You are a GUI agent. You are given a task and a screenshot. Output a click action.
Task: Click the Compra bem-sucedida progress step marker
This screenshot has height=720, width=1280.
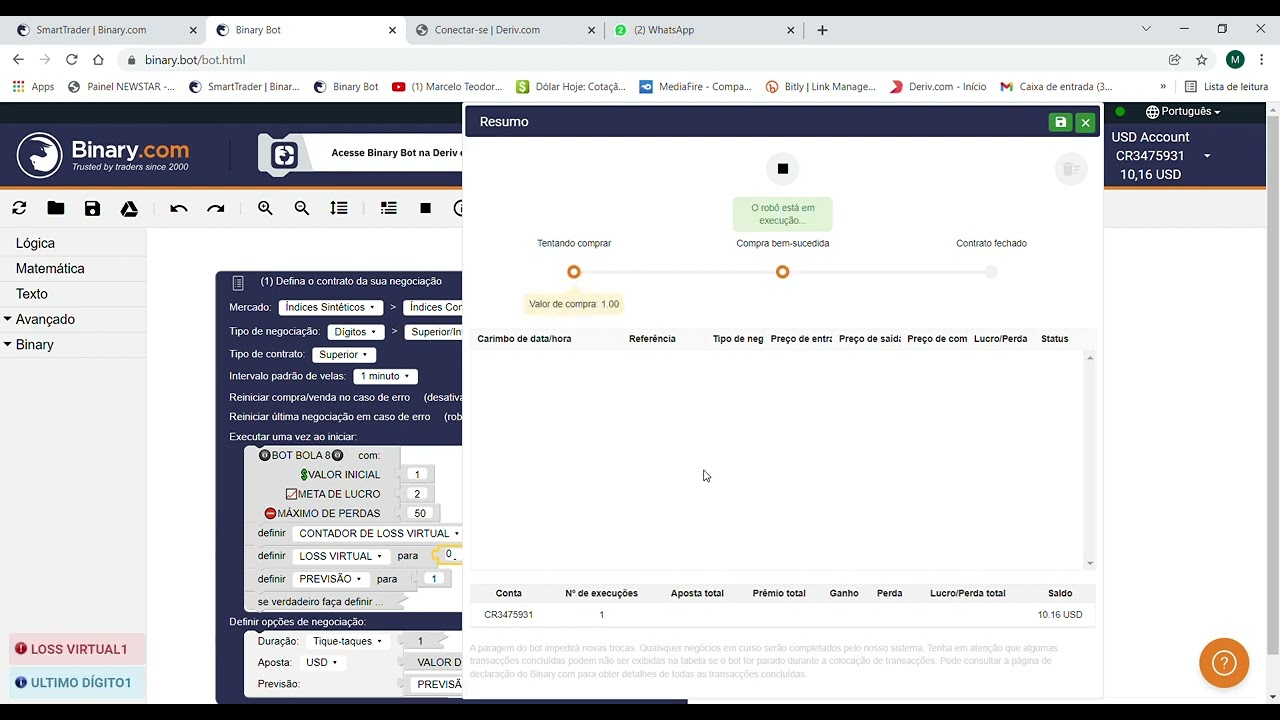coord(783,272)
